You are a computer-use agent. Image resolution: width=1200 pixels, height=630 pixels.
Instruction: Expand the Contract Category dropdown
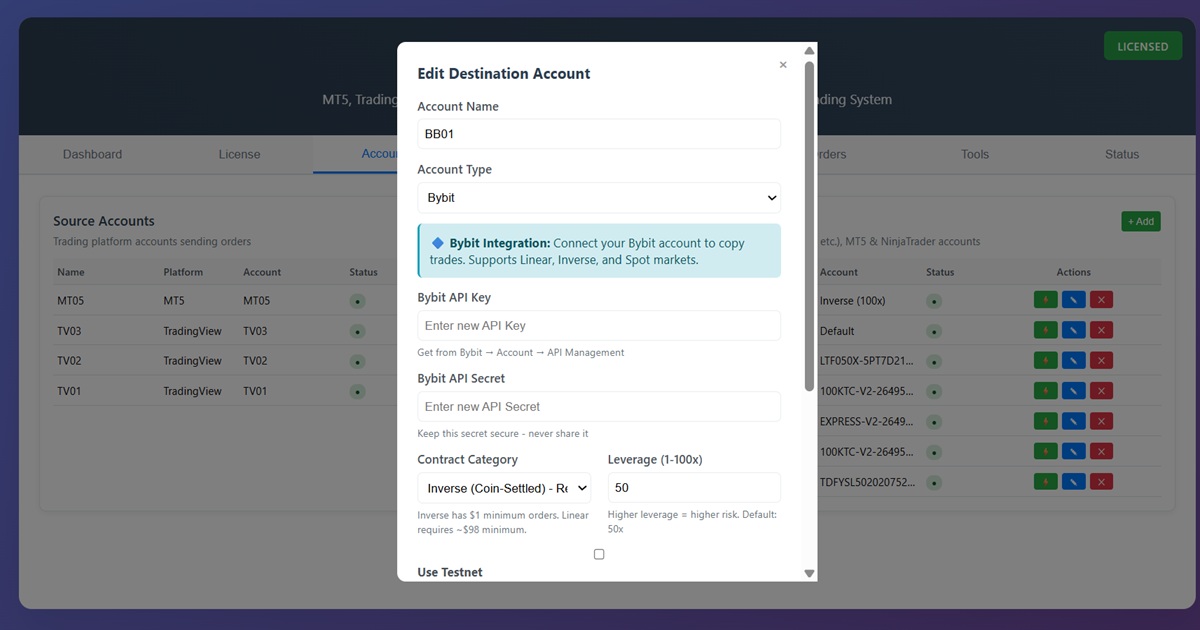click(504, 488)
